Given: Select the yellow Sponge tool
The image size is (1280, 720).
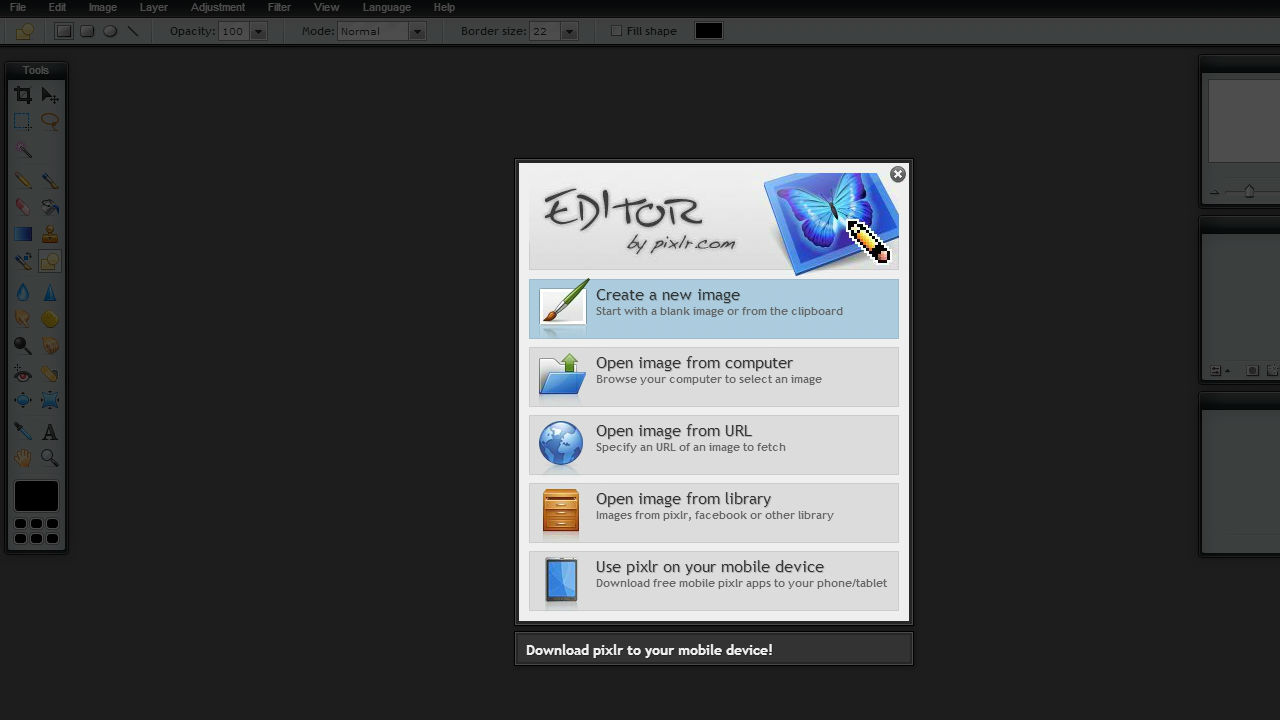Looking at the screenshot, I should coord(50,319).
